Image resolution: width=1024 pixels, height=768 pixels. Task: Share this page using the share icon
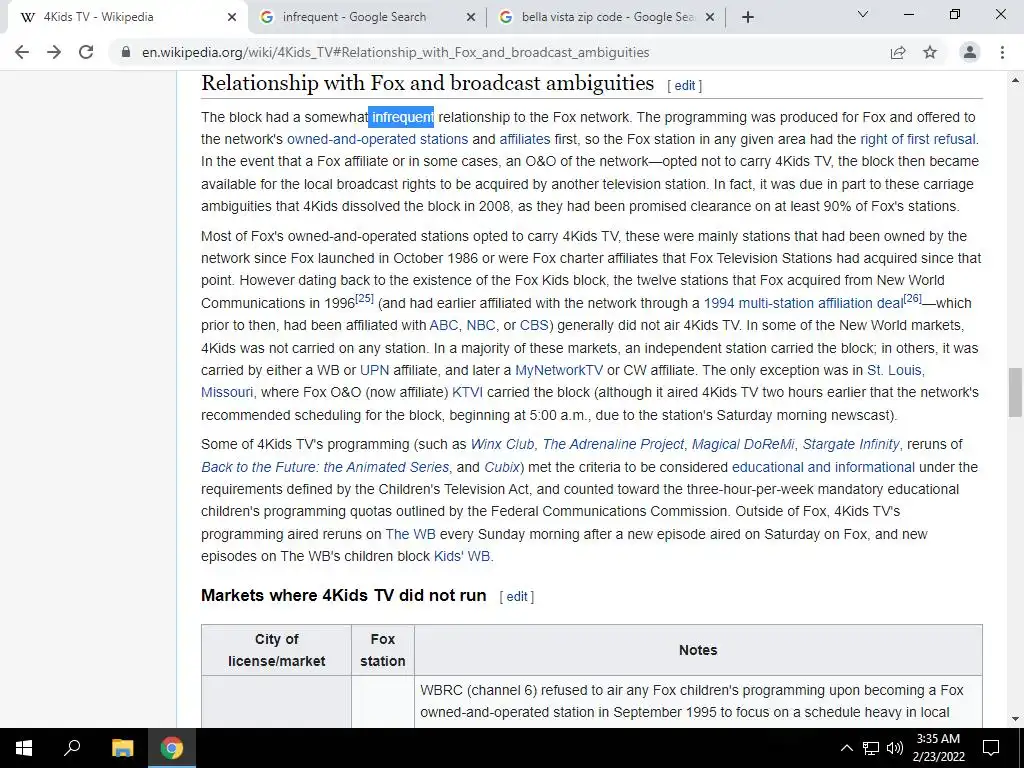(898, 52)
